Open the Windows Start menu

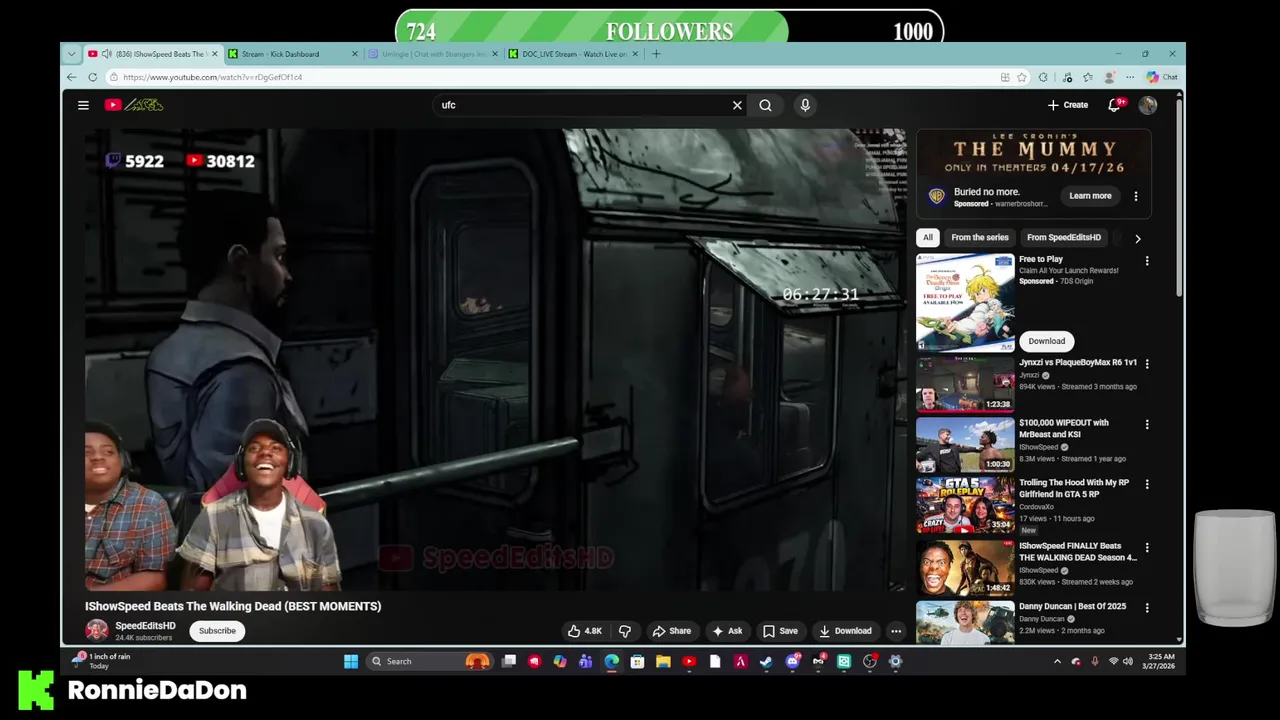click(351, 661)
